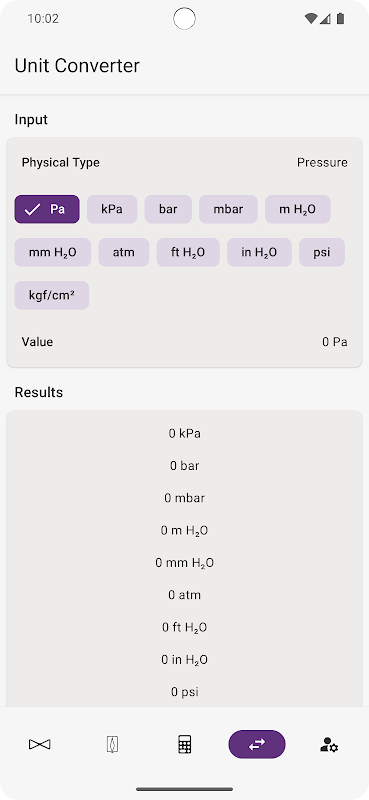
Task: Tap the battery icon in status bar
Action: click(x=340, y=19)
